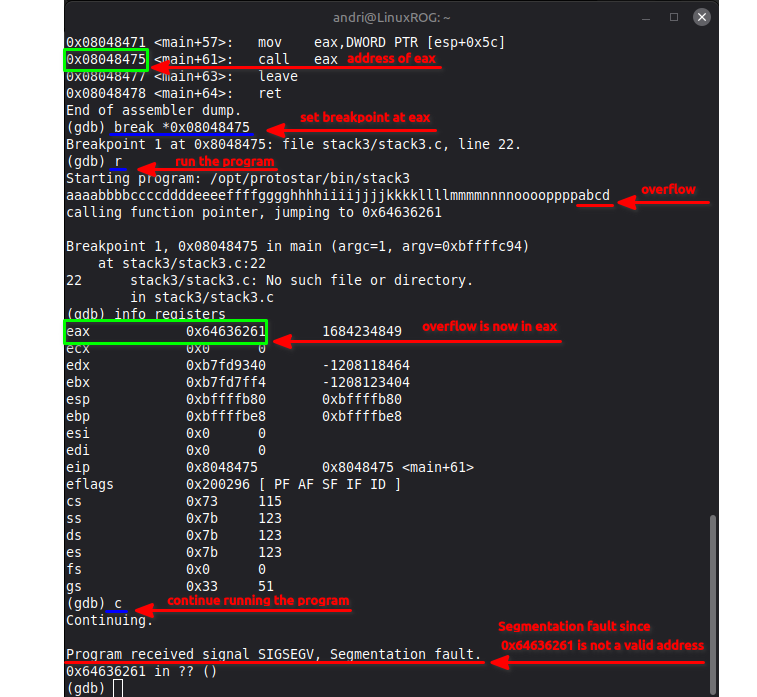757x697 pixels.
Task: Click the fs register row
Action: [166, 570]
